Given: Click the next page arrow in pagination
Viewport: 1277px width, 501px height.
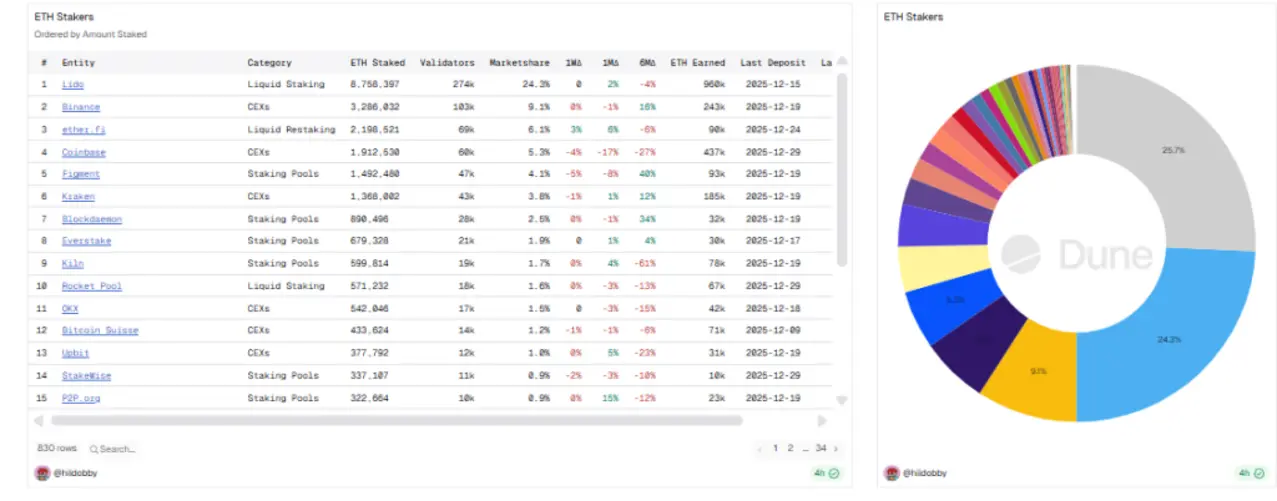Looking at the screenshot, I should tap(835, 449).
